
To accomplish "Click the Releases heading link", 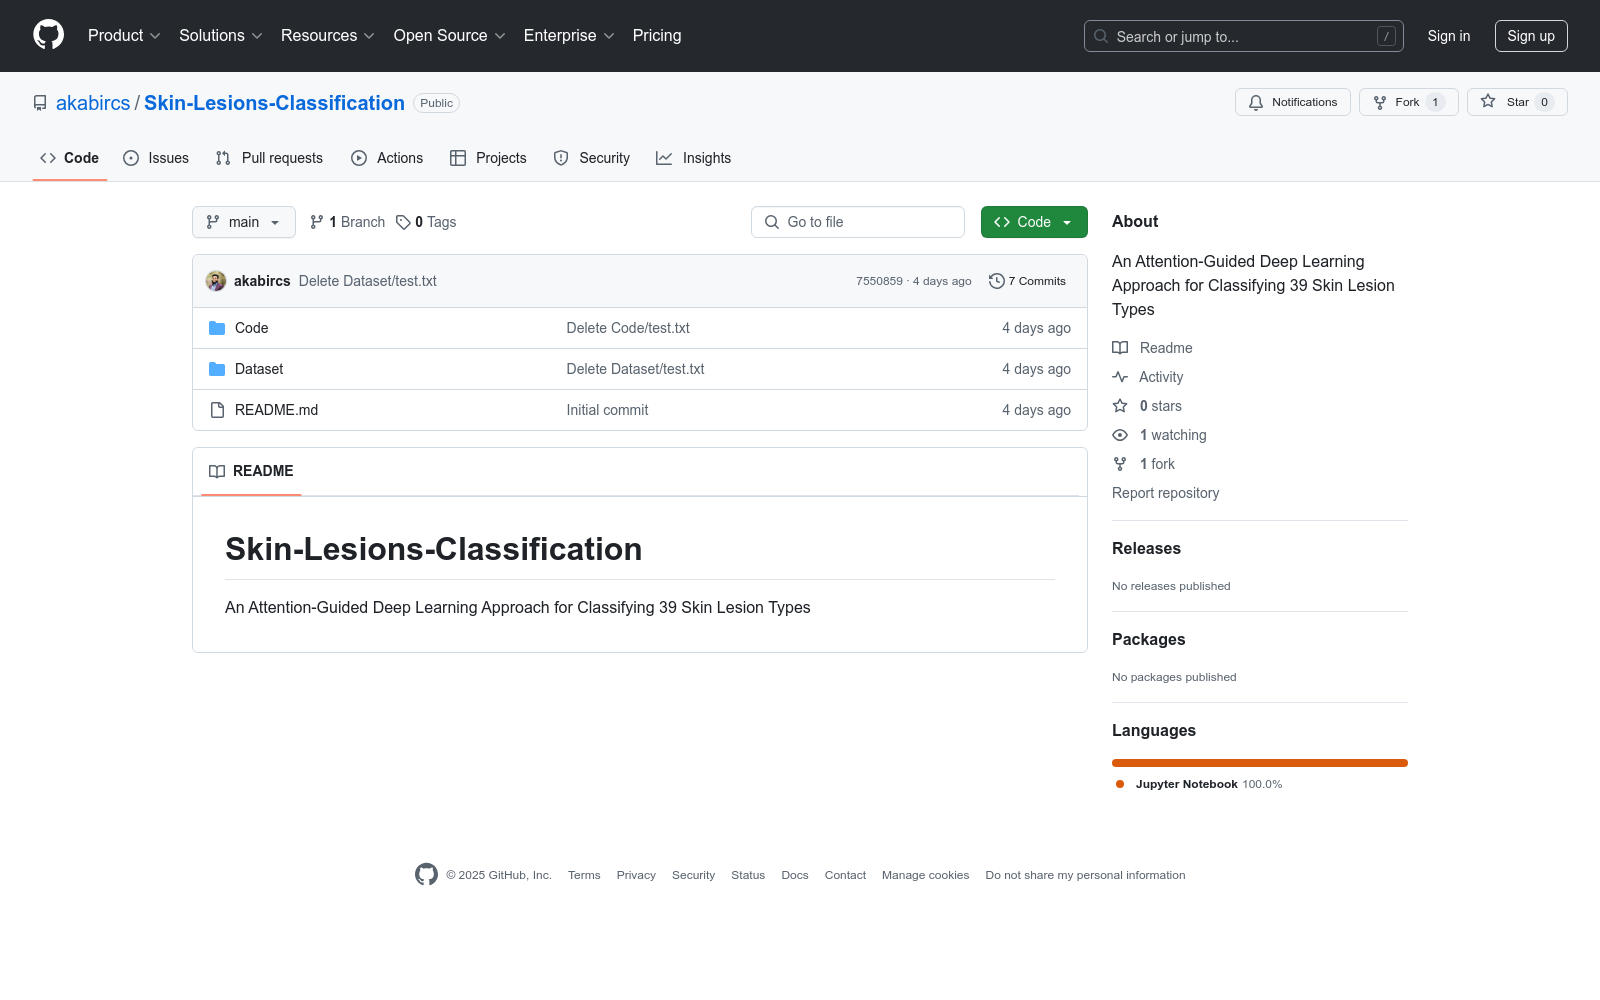I will (1146, 548).
